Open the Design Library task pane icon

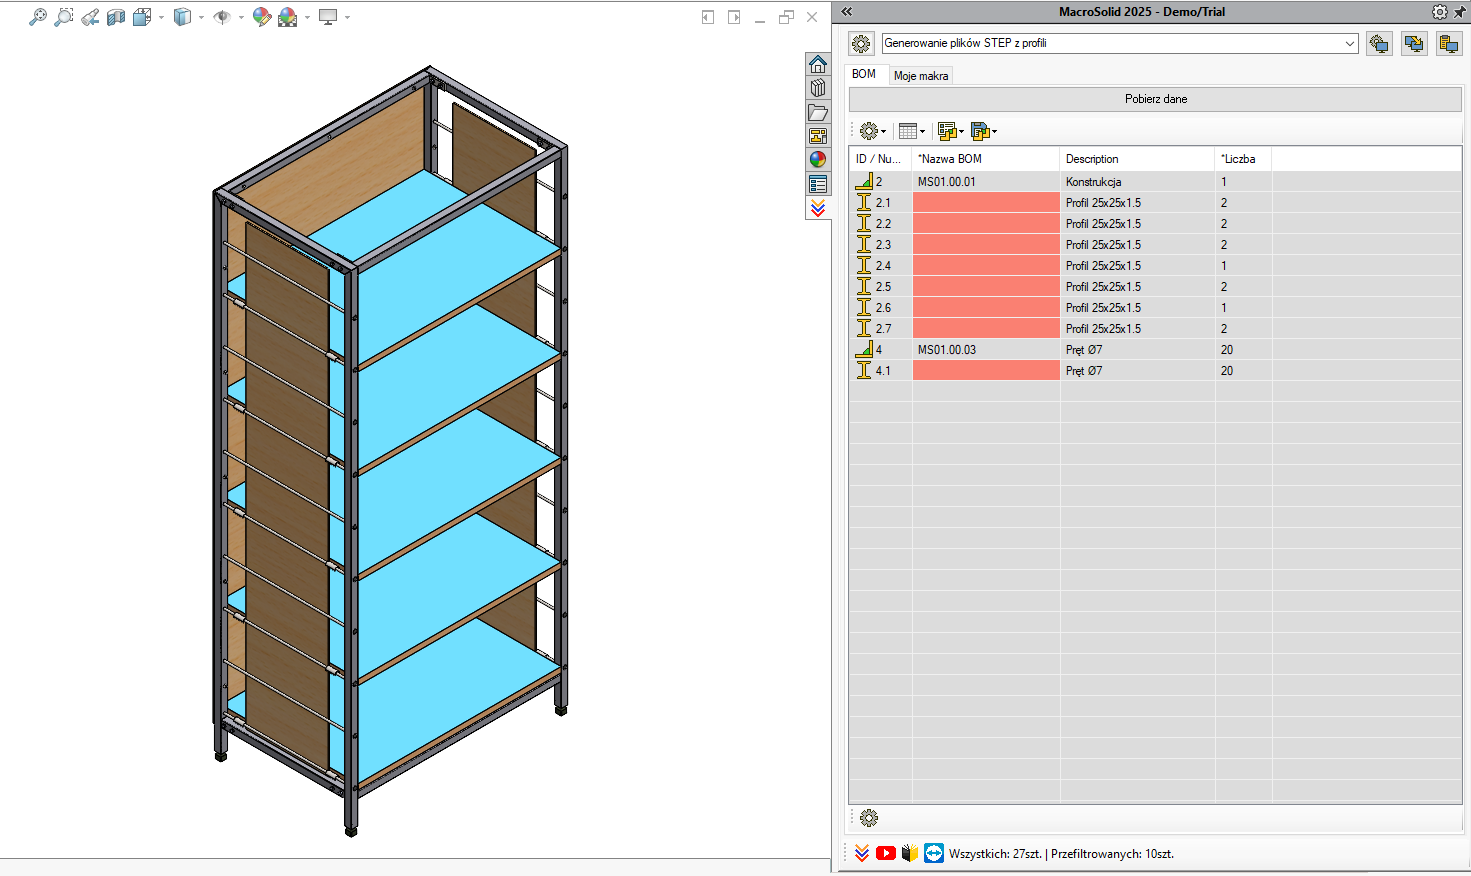818,88
